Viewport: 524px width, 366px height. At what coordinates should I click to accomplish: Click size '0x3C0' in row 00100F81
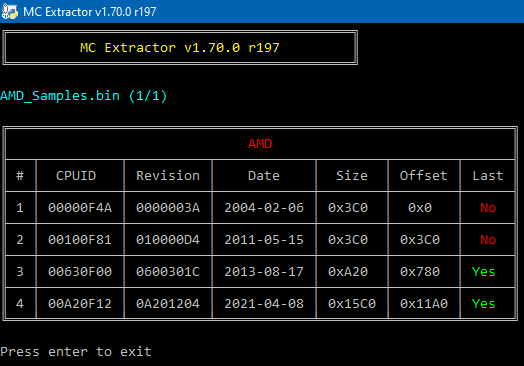coord(348,240)
